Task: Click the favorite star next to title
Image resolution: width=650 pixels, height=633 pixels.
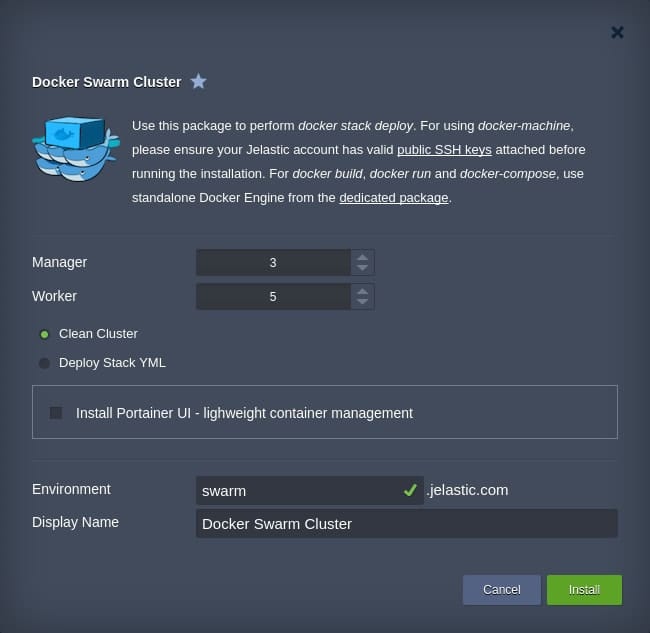Action: [199, 81]
